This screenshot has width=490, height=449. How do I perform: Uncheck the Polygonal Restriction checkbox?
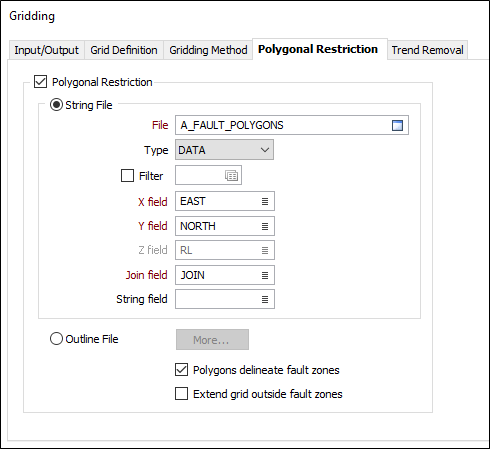click(x=40, y=82)
